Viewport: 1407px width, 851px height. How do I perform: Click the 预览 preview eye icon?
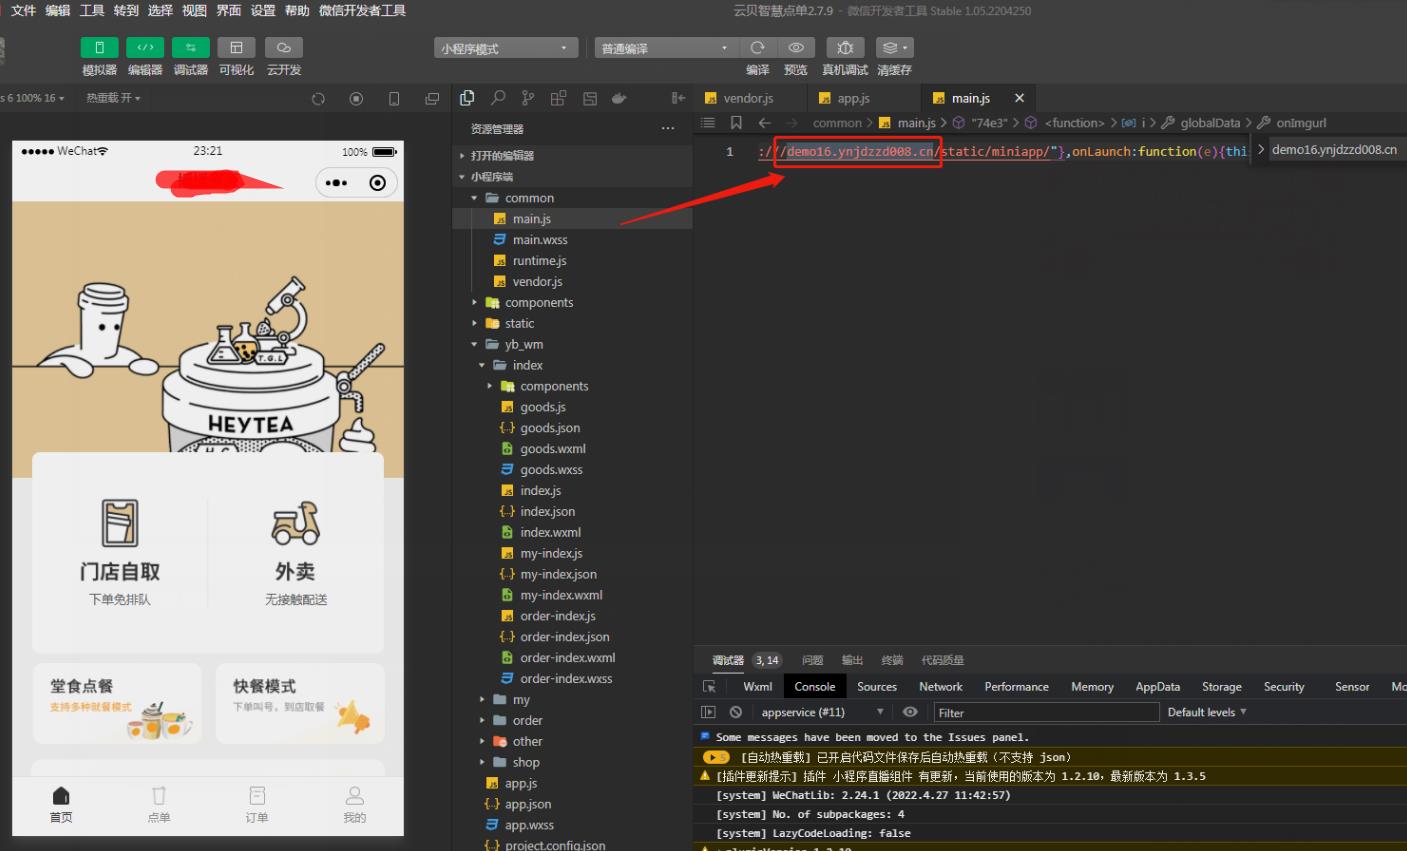click(x=796, y=48)
